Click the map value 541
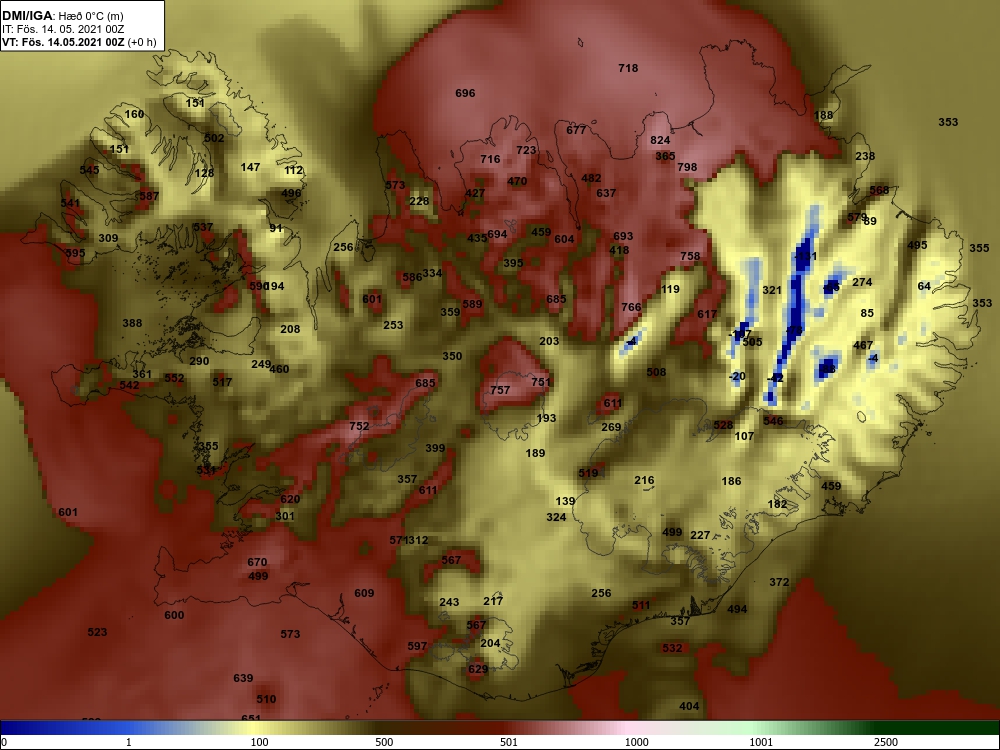 70,203
